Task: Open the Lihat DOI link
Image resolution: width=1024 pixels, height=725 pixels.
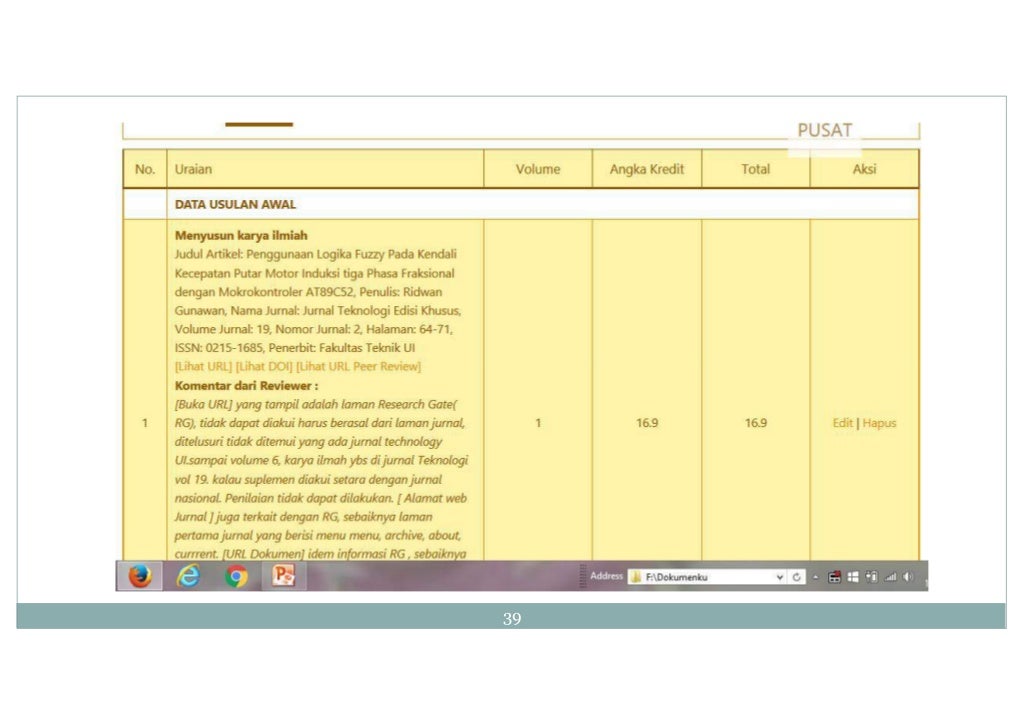Action: coord(264,366)
